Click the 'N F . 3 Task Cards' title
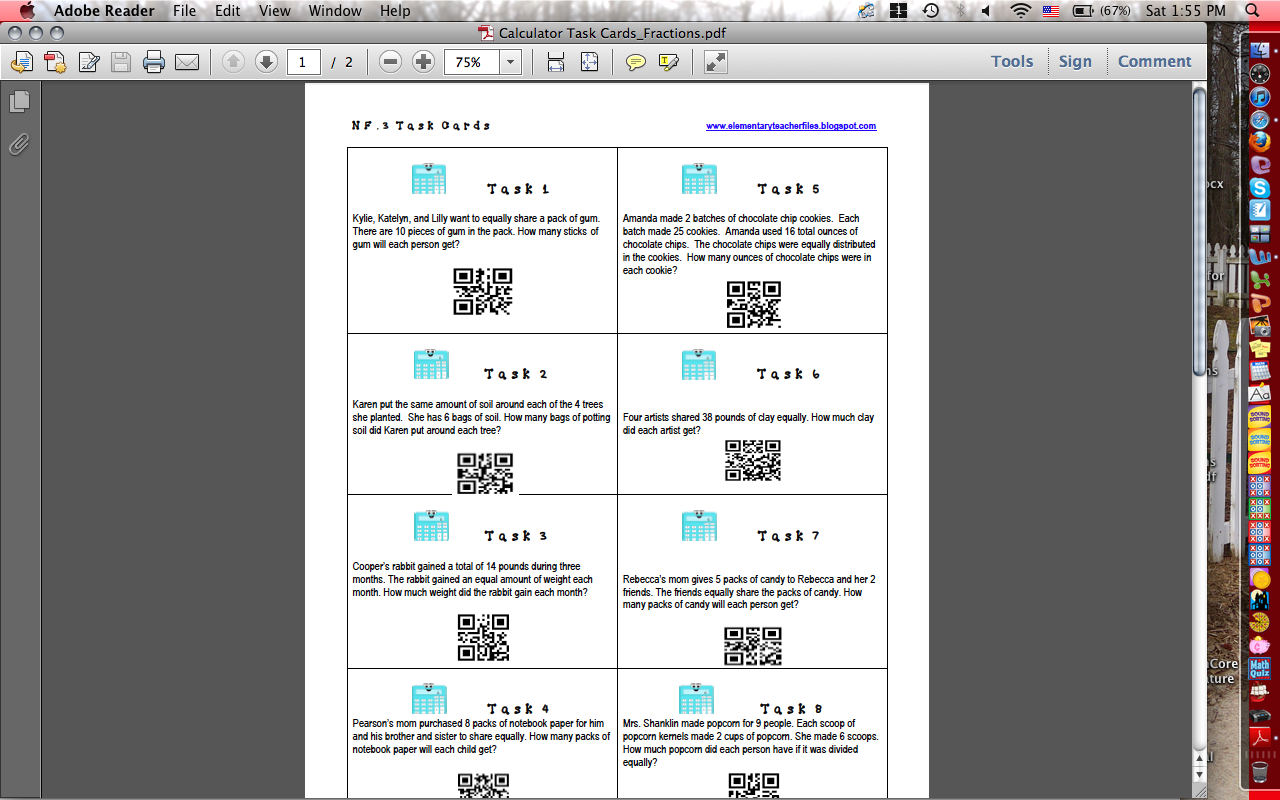This screenshot has height=800, width=1280. click(421, 126)
